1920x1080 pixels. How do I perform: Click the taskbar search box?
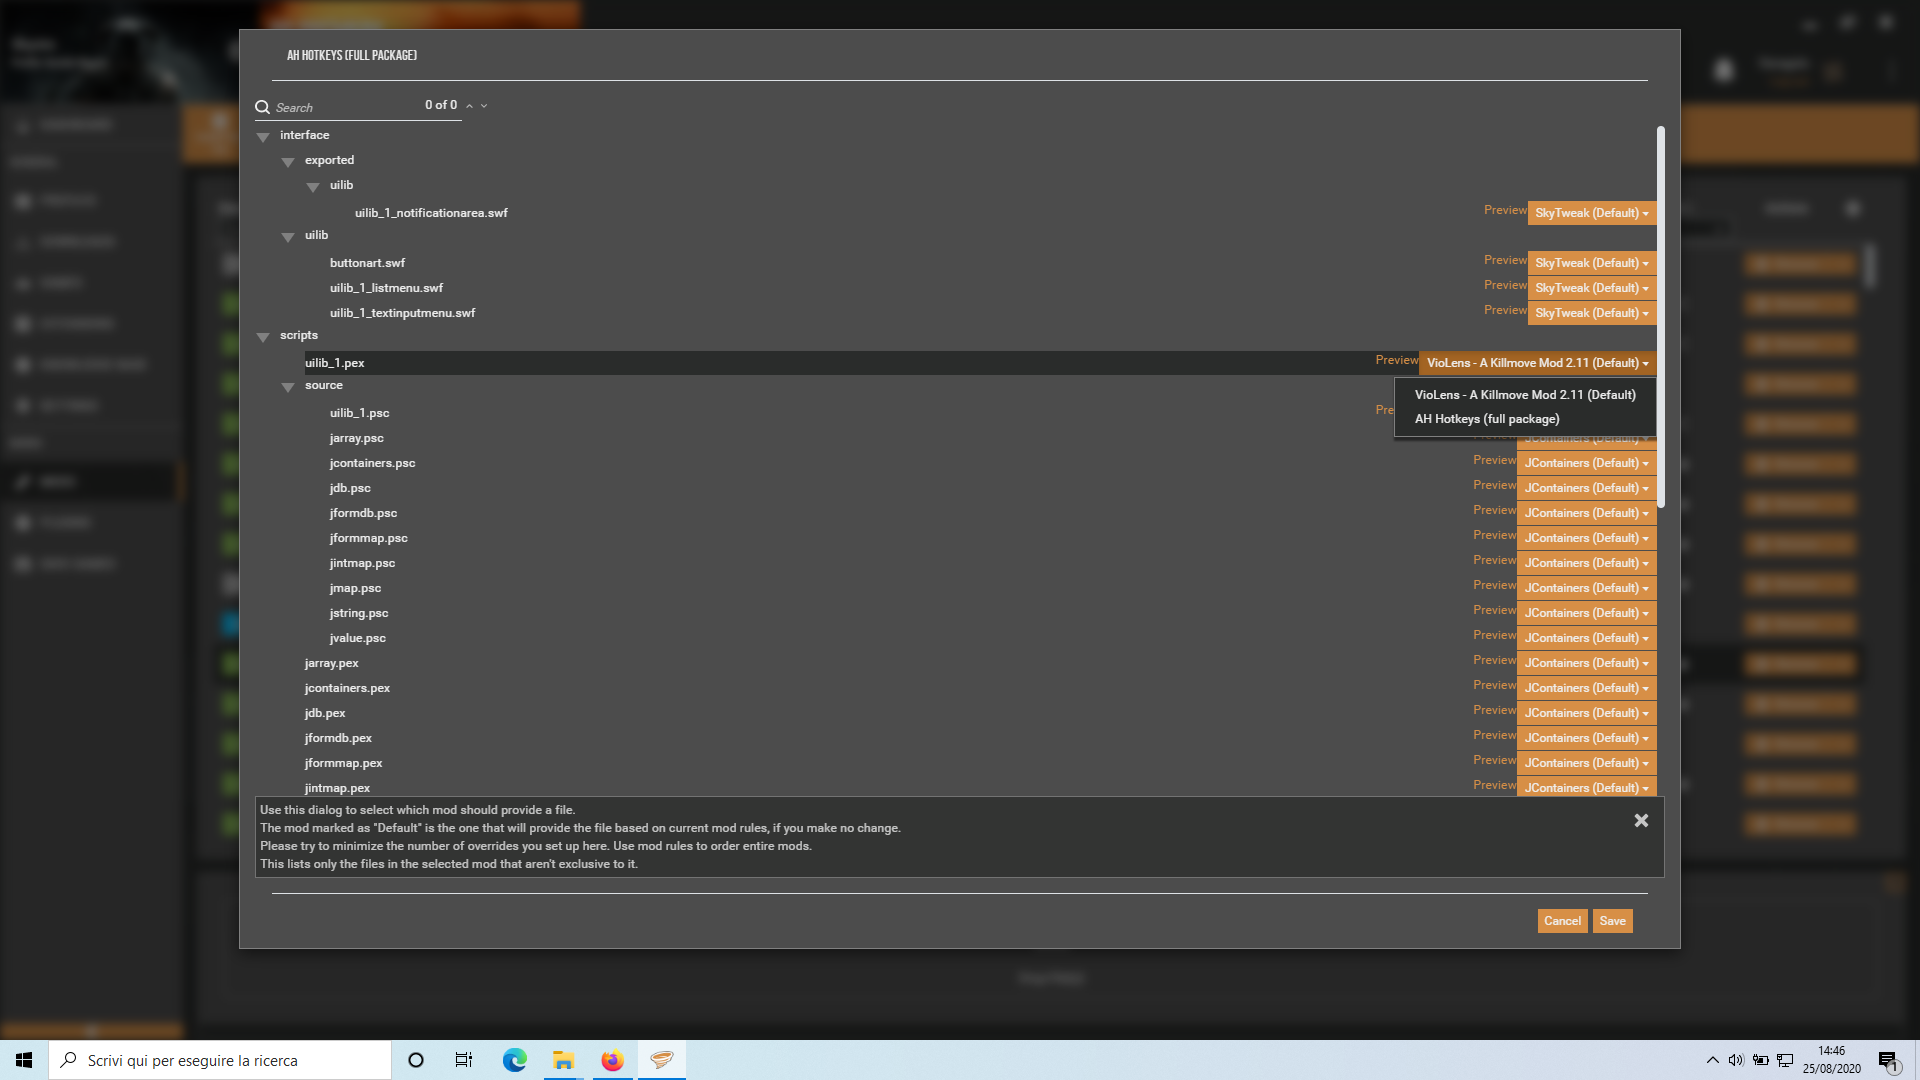pos(220,1060)
